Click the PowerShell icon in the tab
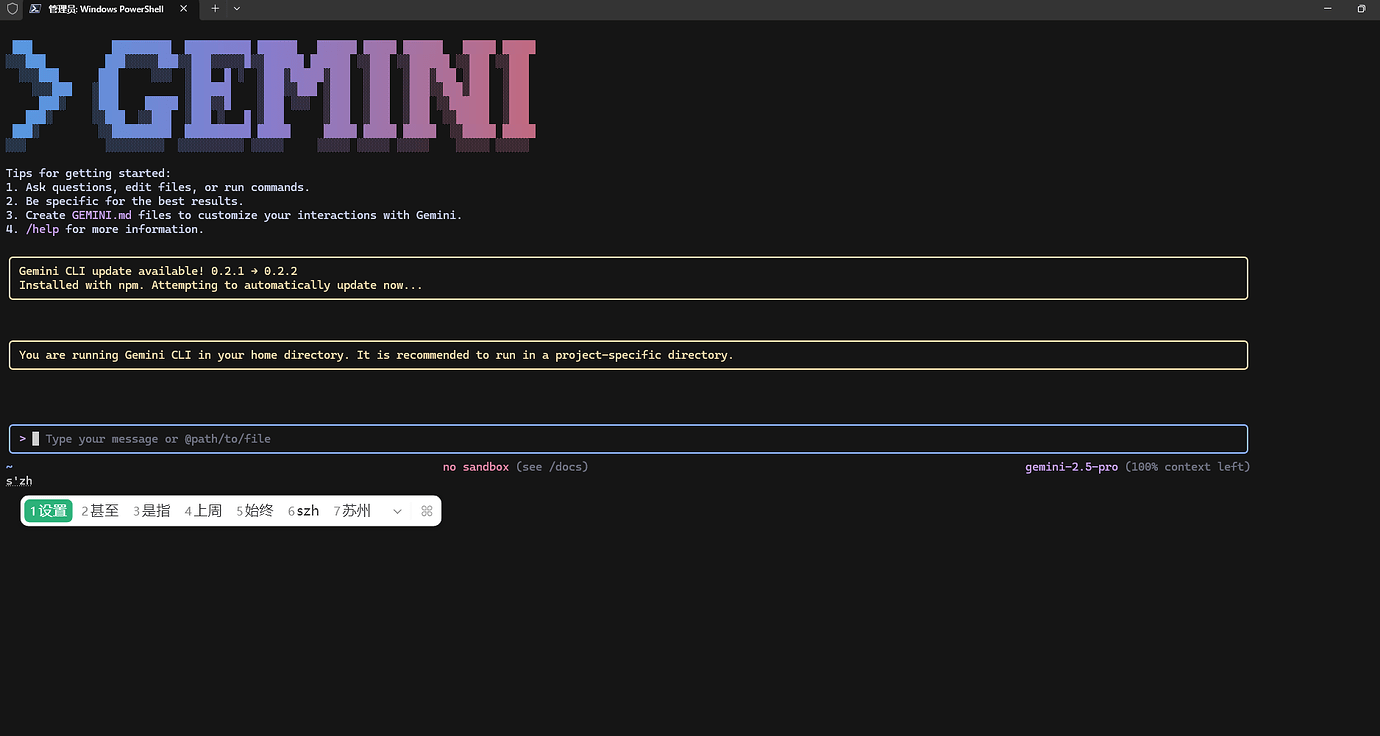Viewport: 1380px width, 736px height. 35,9
